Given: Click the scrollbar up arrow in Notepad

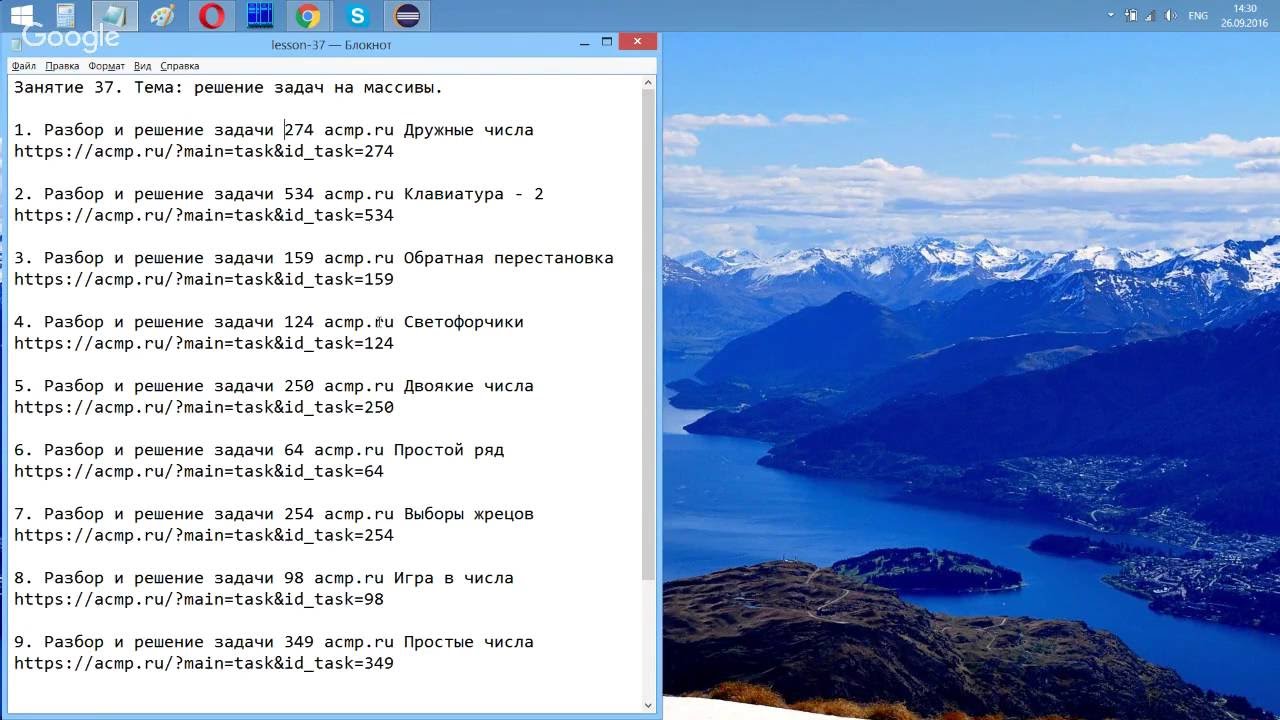Looking at the screenshot, I should [x=648, y=83].
